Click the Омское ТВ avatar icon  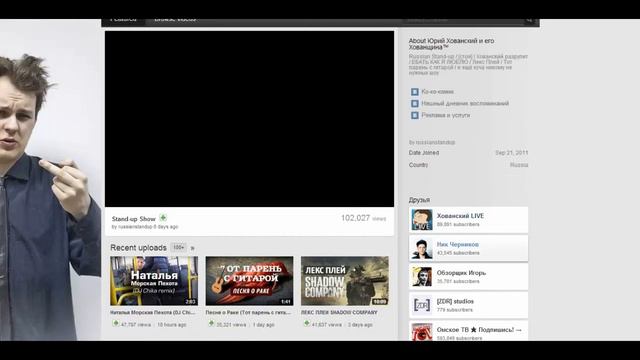(x=422, y=332)
